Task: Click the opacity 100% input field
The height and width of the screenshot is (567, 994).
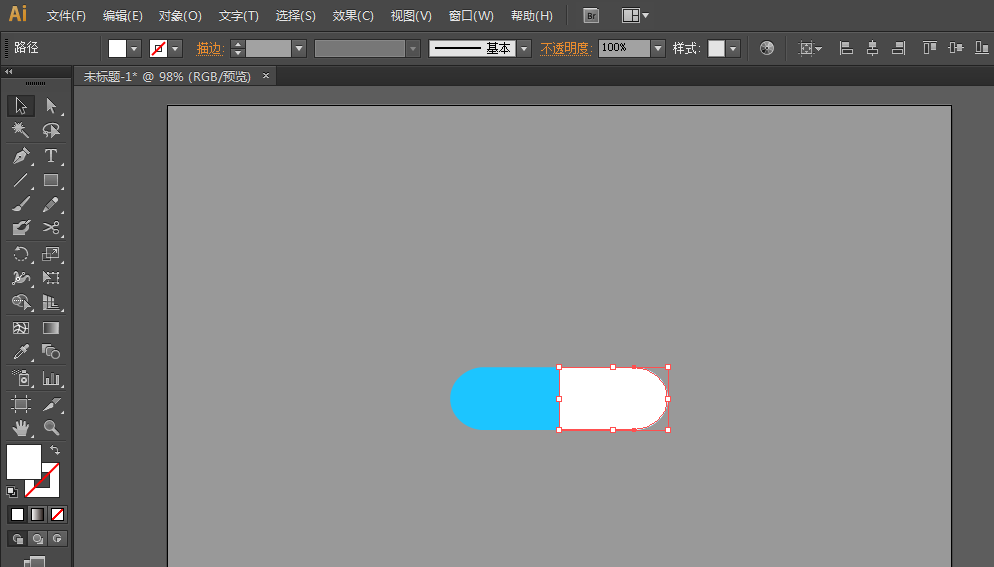Action: click(624, 48)
